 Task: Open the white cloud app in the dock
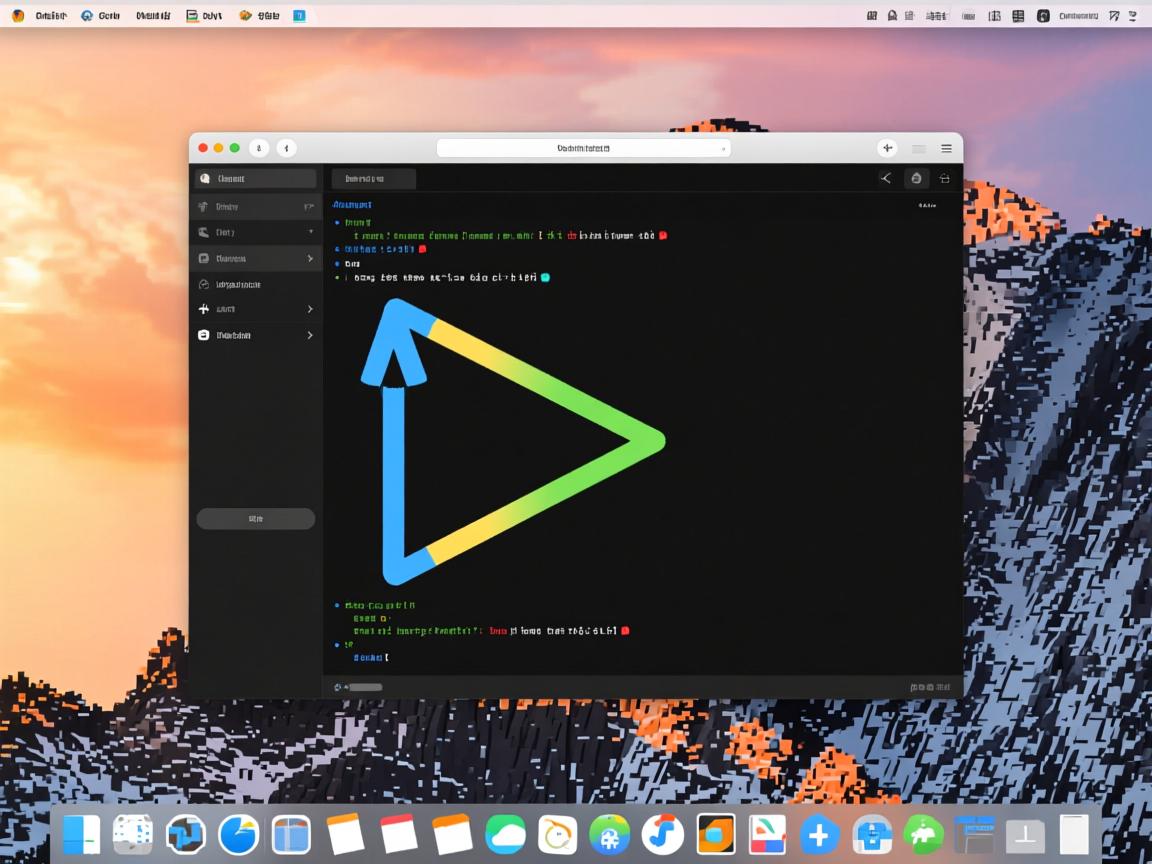point(506,834)
